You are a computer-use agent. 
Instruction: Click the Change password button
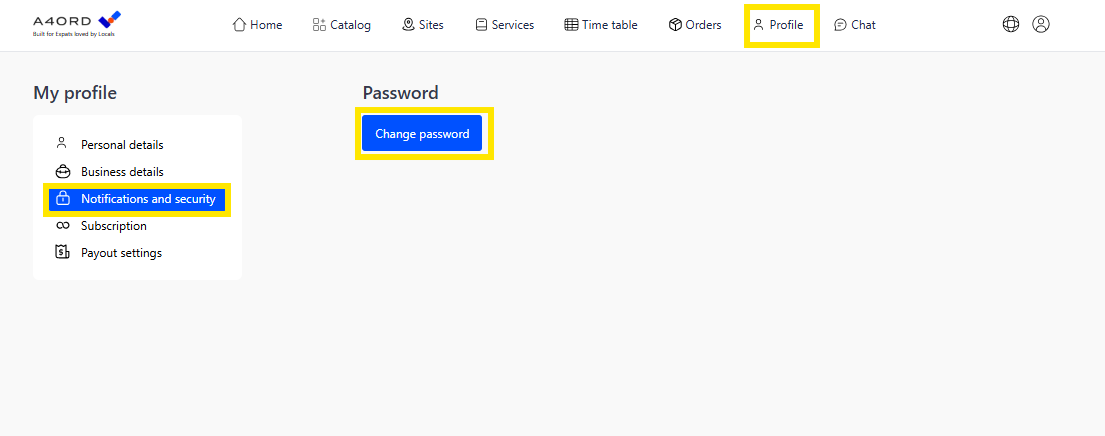point(422,134)
